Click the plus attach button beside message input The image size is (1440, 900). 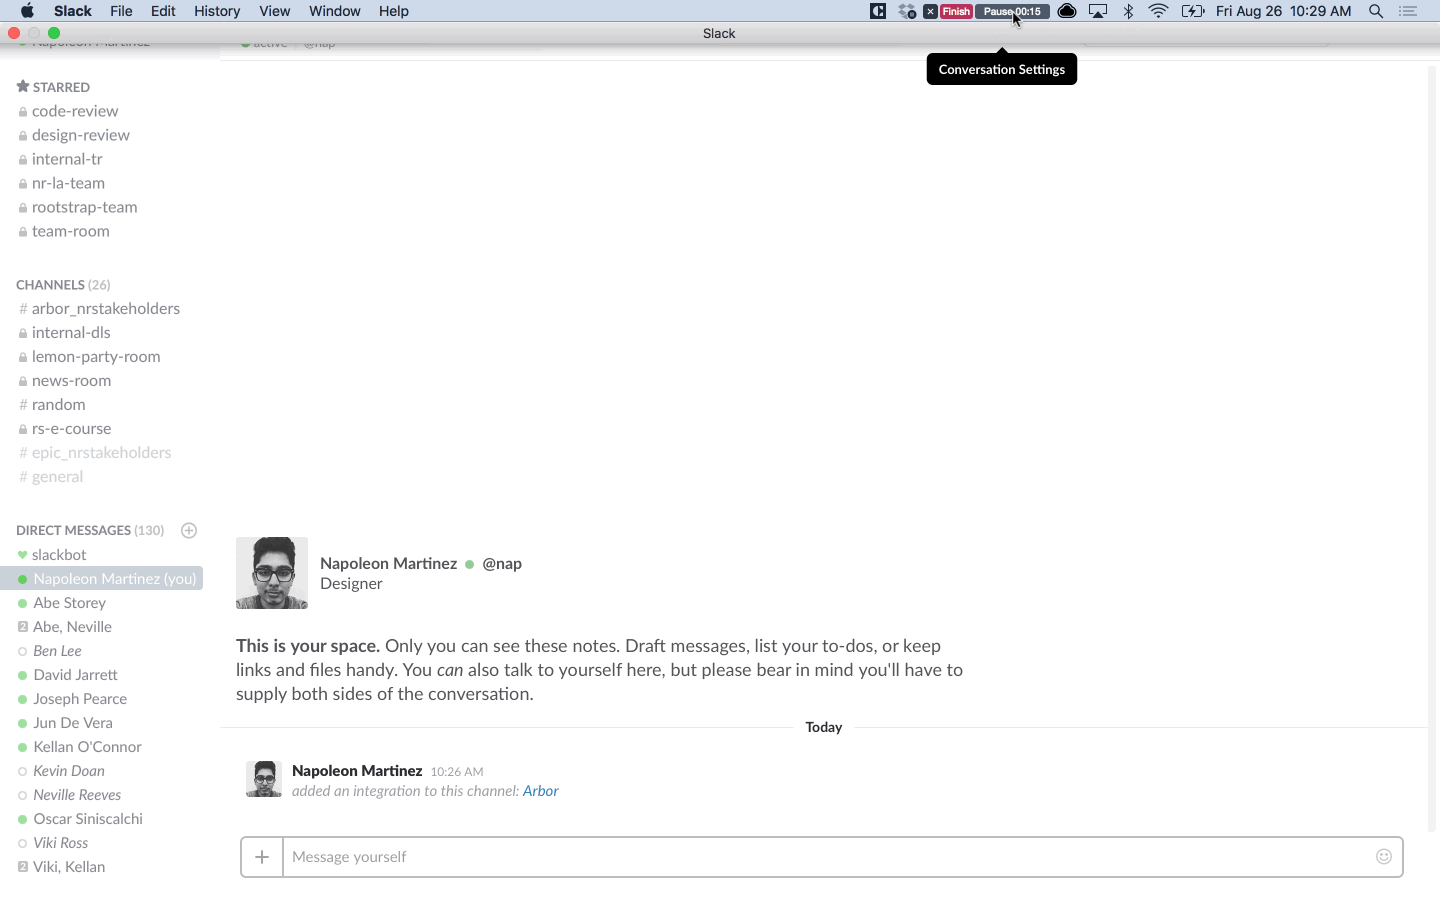pos(262,857)
